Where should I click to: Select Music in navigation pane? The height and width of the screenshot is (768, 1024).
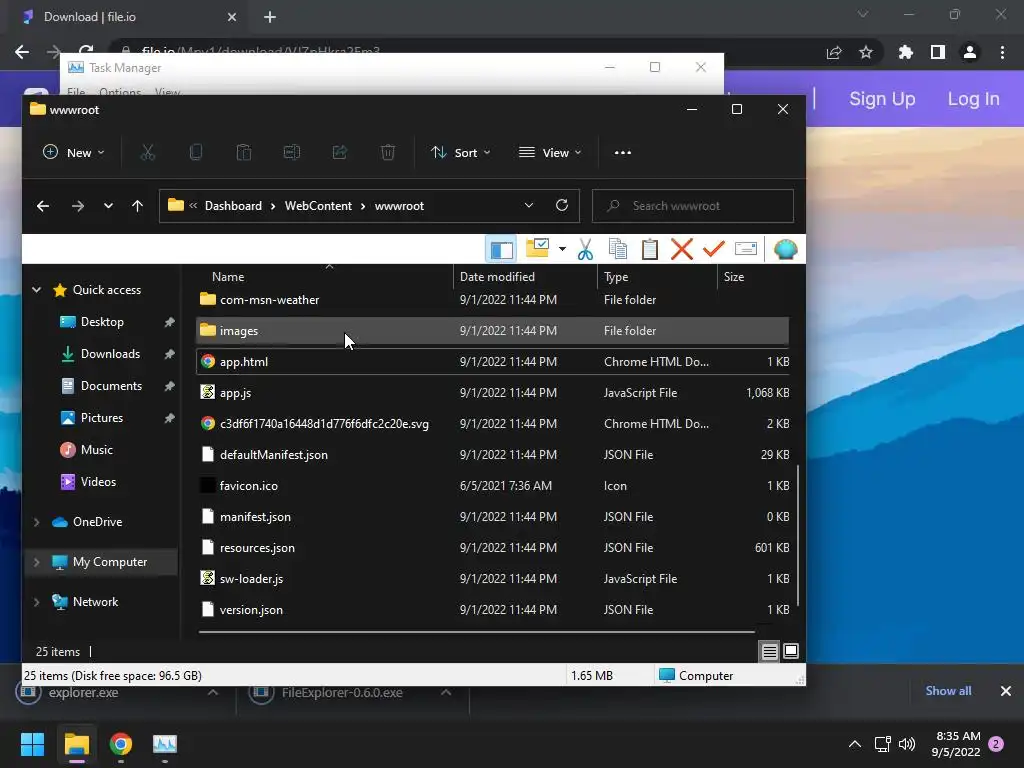point(97,449)
